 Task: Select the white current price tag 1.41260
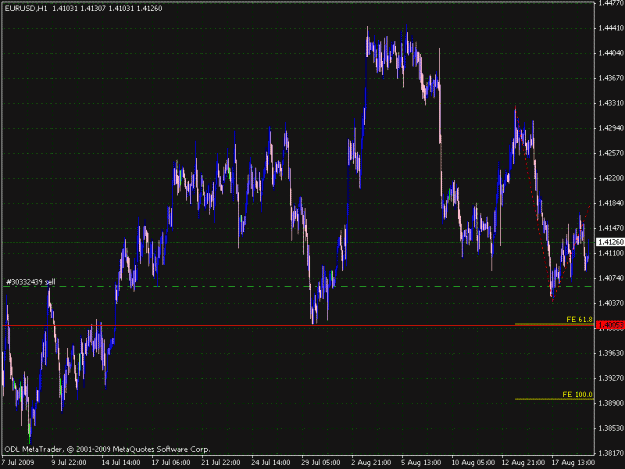click(x=610, y=242)
